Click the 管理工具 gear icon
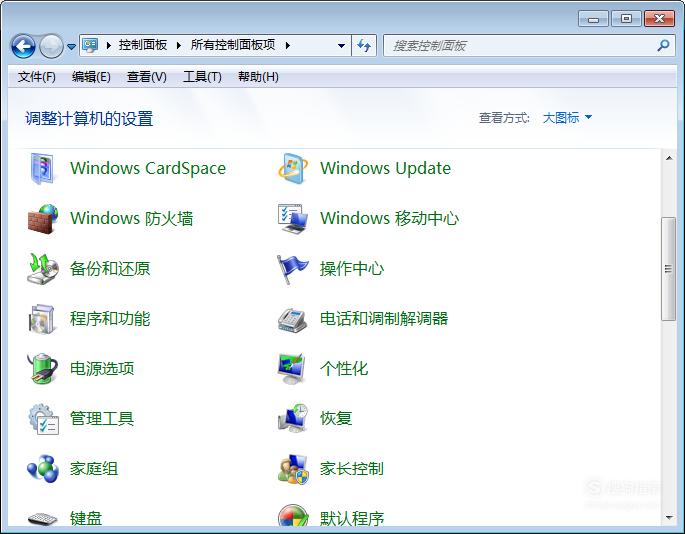Viewport: 685px width, 534px height. (43, 419)
